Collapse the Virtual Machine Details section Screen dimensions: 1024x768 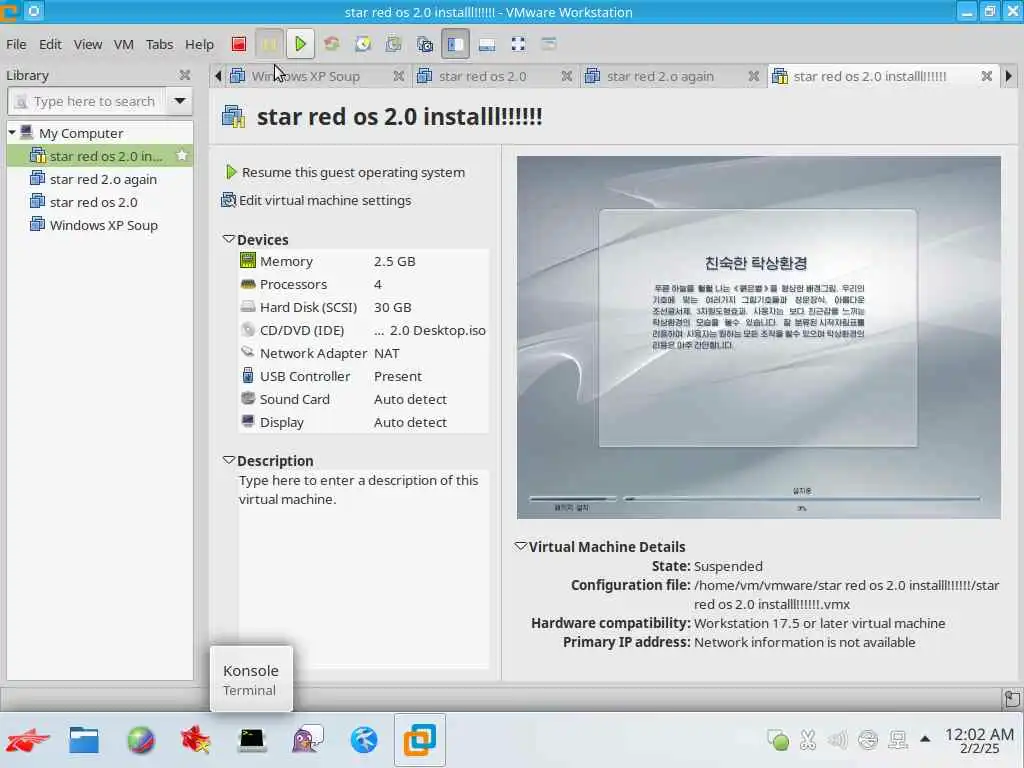[x=520, y=546]
